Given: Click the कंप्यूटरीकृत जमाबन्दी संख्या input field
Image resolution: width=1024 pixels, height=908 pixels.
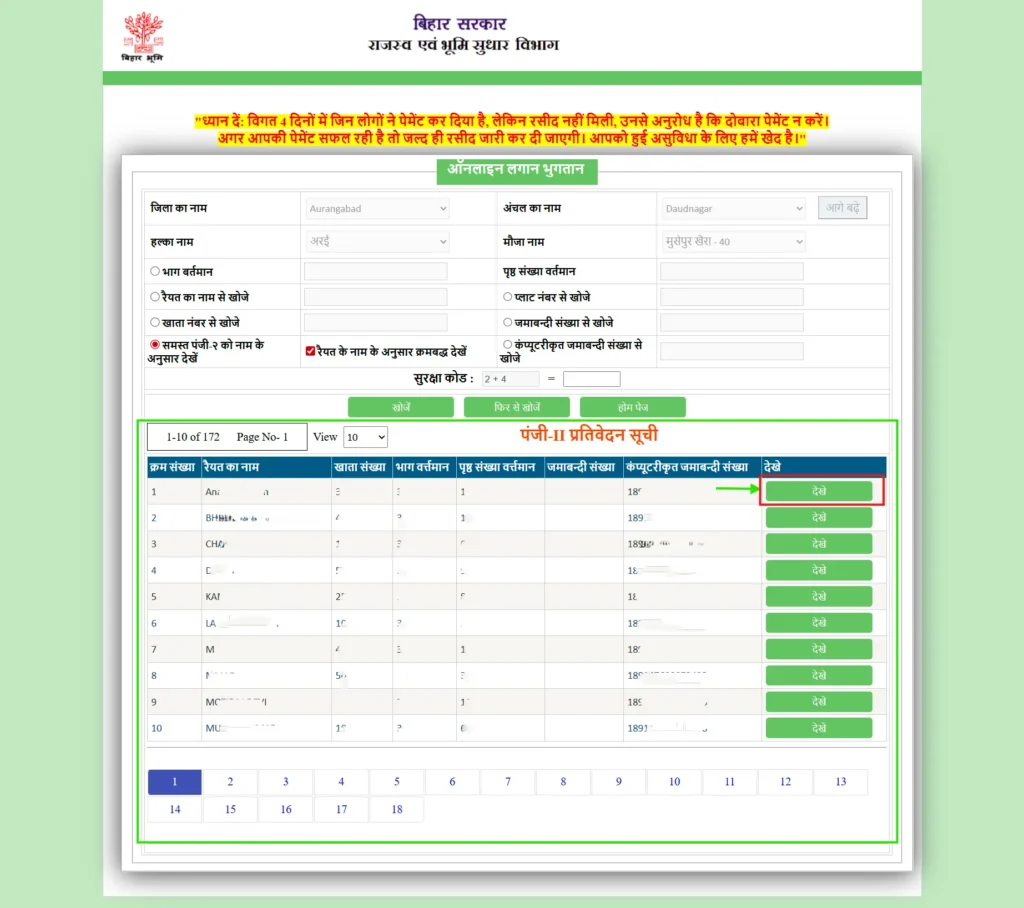Looking at the screenshot, I should [731, 351].
